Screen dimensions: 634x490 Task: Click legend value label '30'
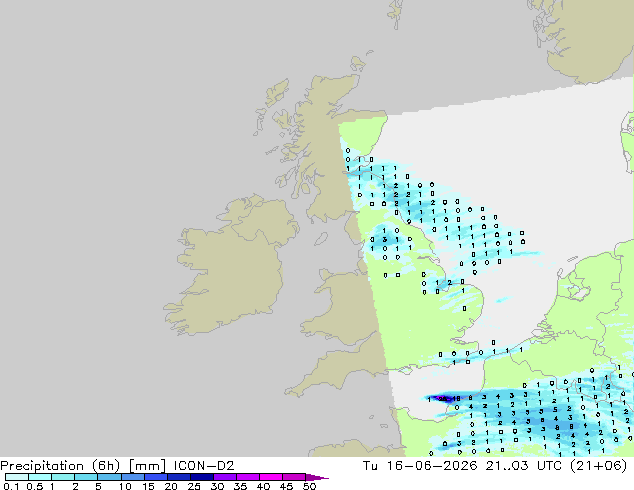tap(217, 486)
